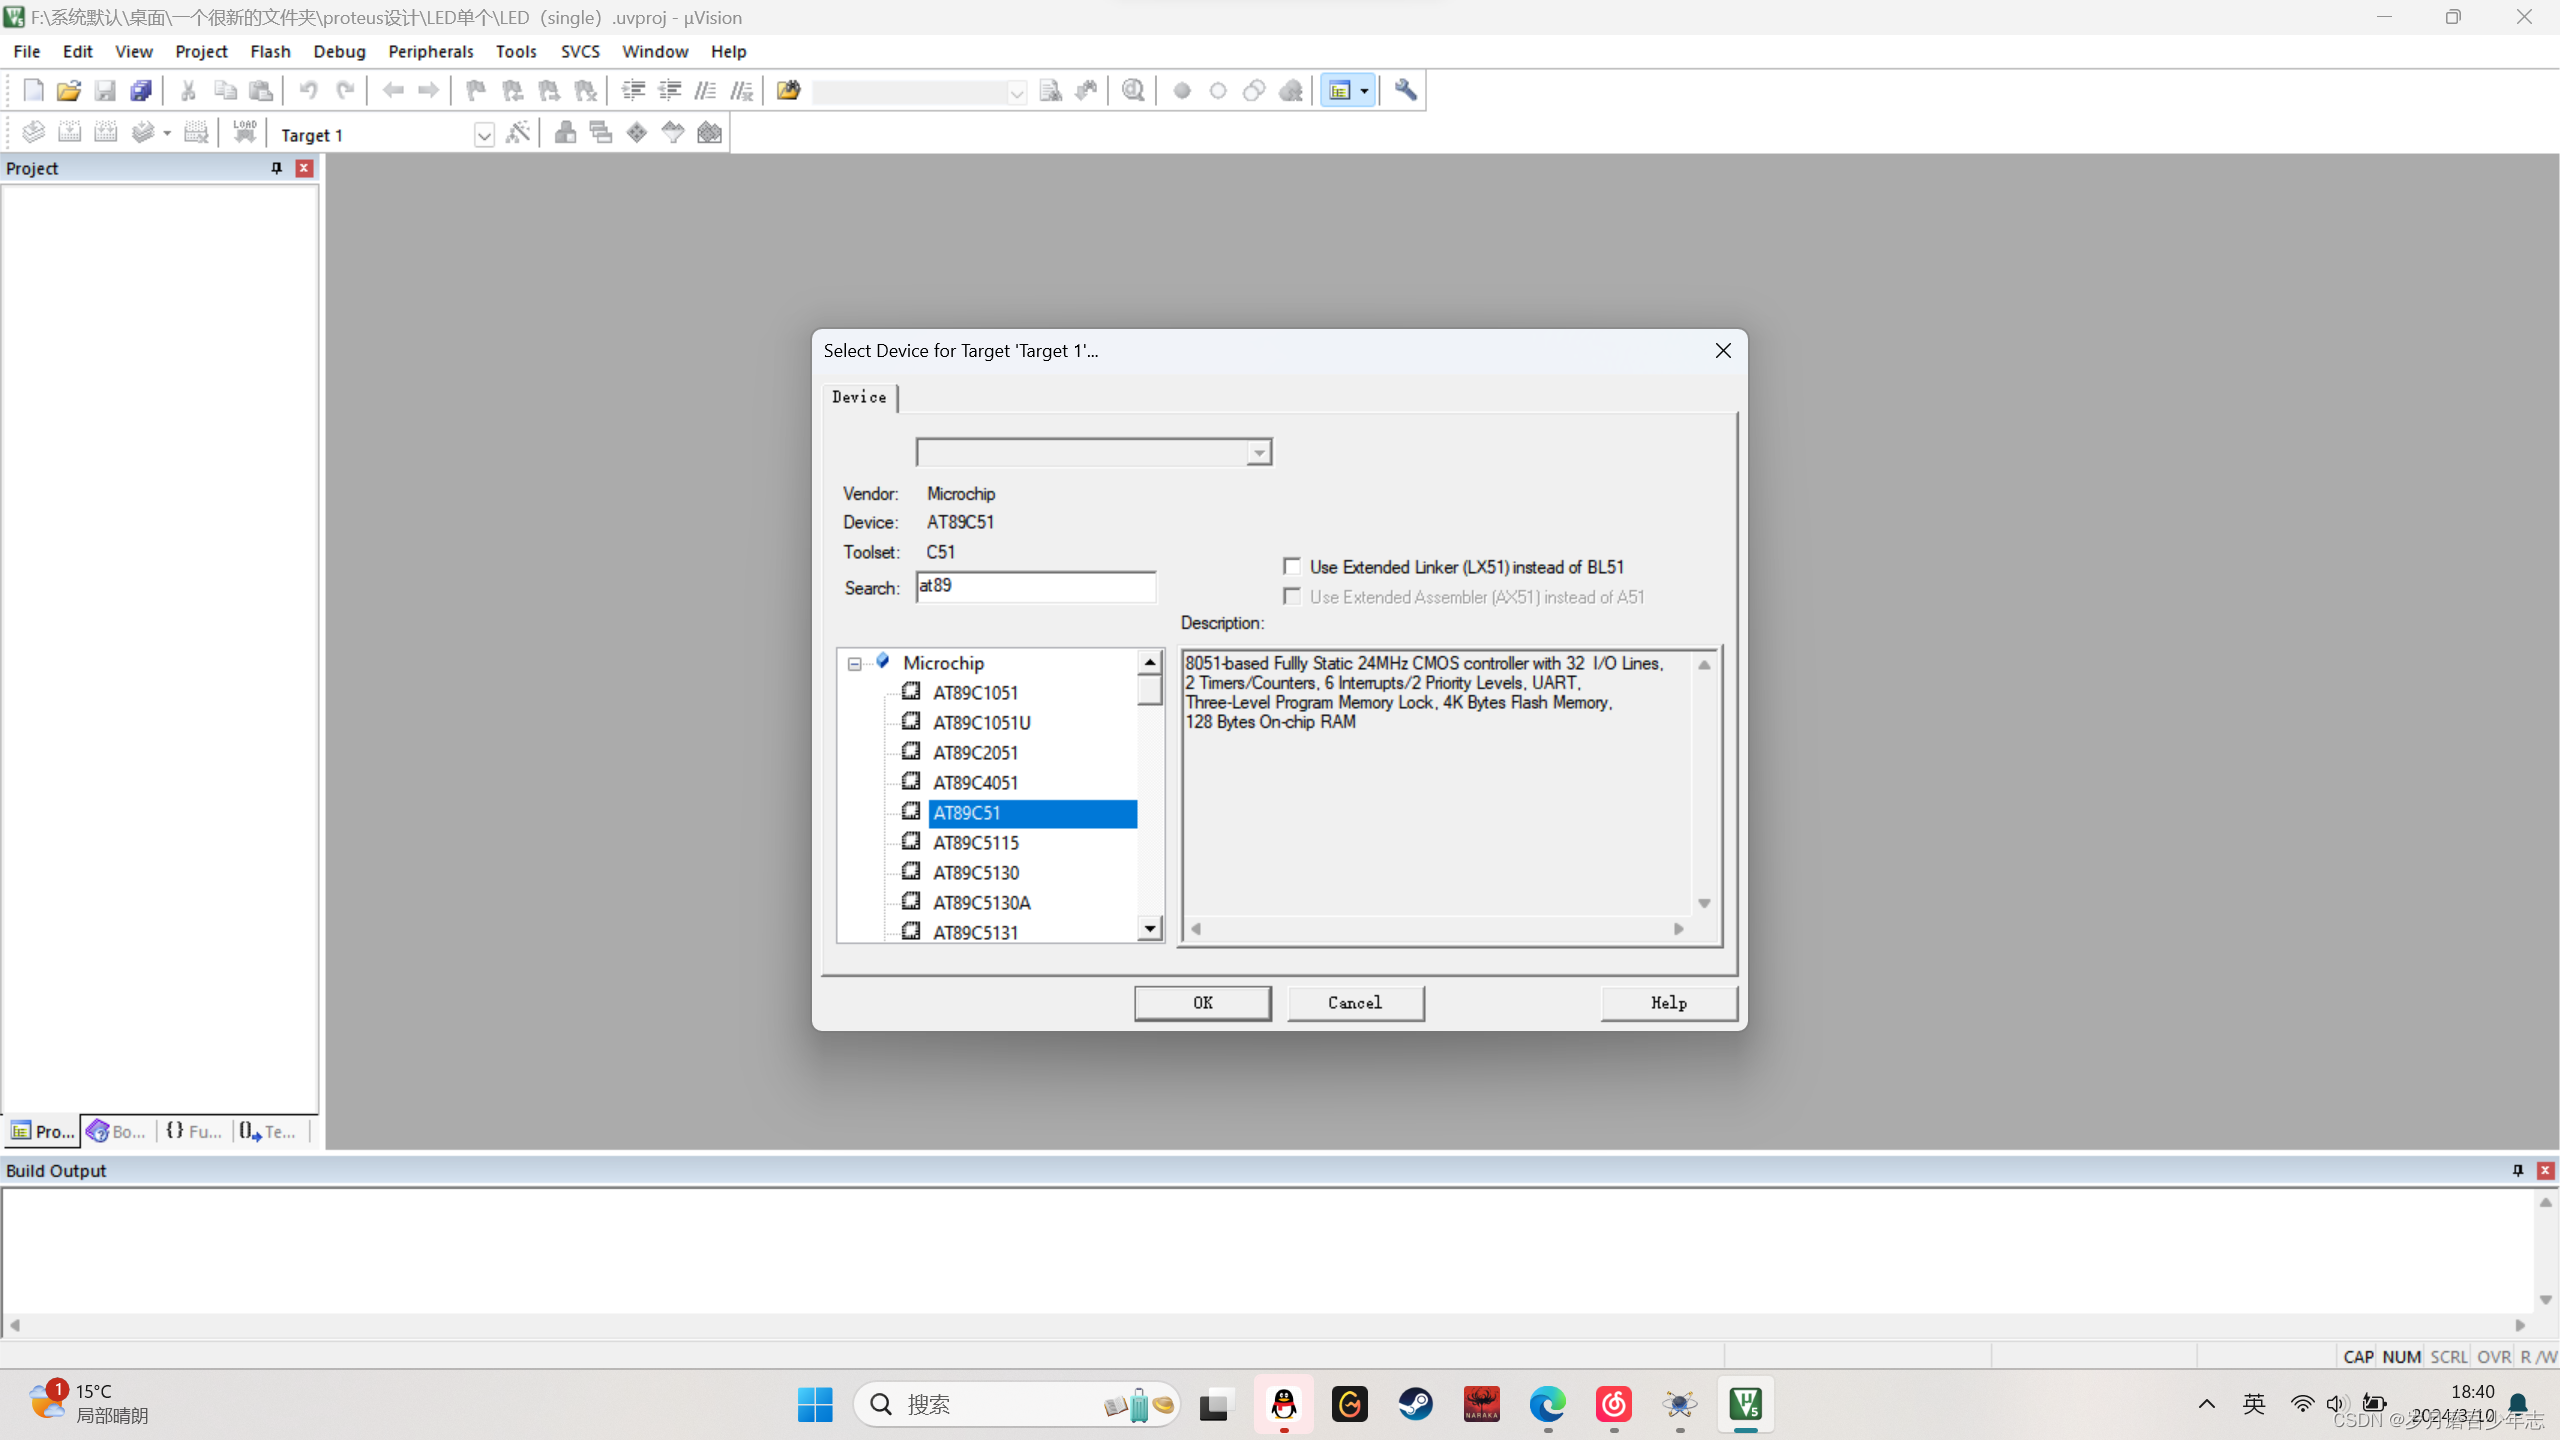
Task: Click the New file toolbar icon
Action: tap(33, 91)
